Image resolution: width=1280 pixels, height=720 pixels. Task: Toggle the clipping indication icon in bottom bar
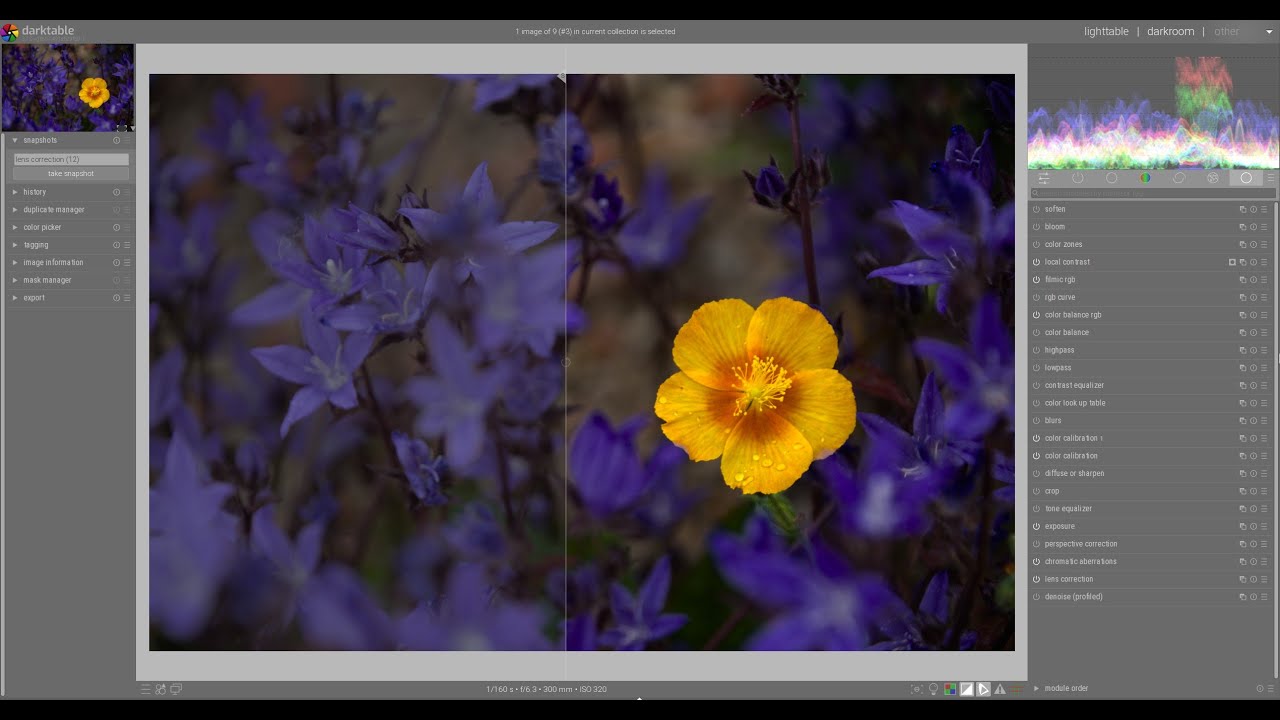pyautogui.click(x=966, y=689)
